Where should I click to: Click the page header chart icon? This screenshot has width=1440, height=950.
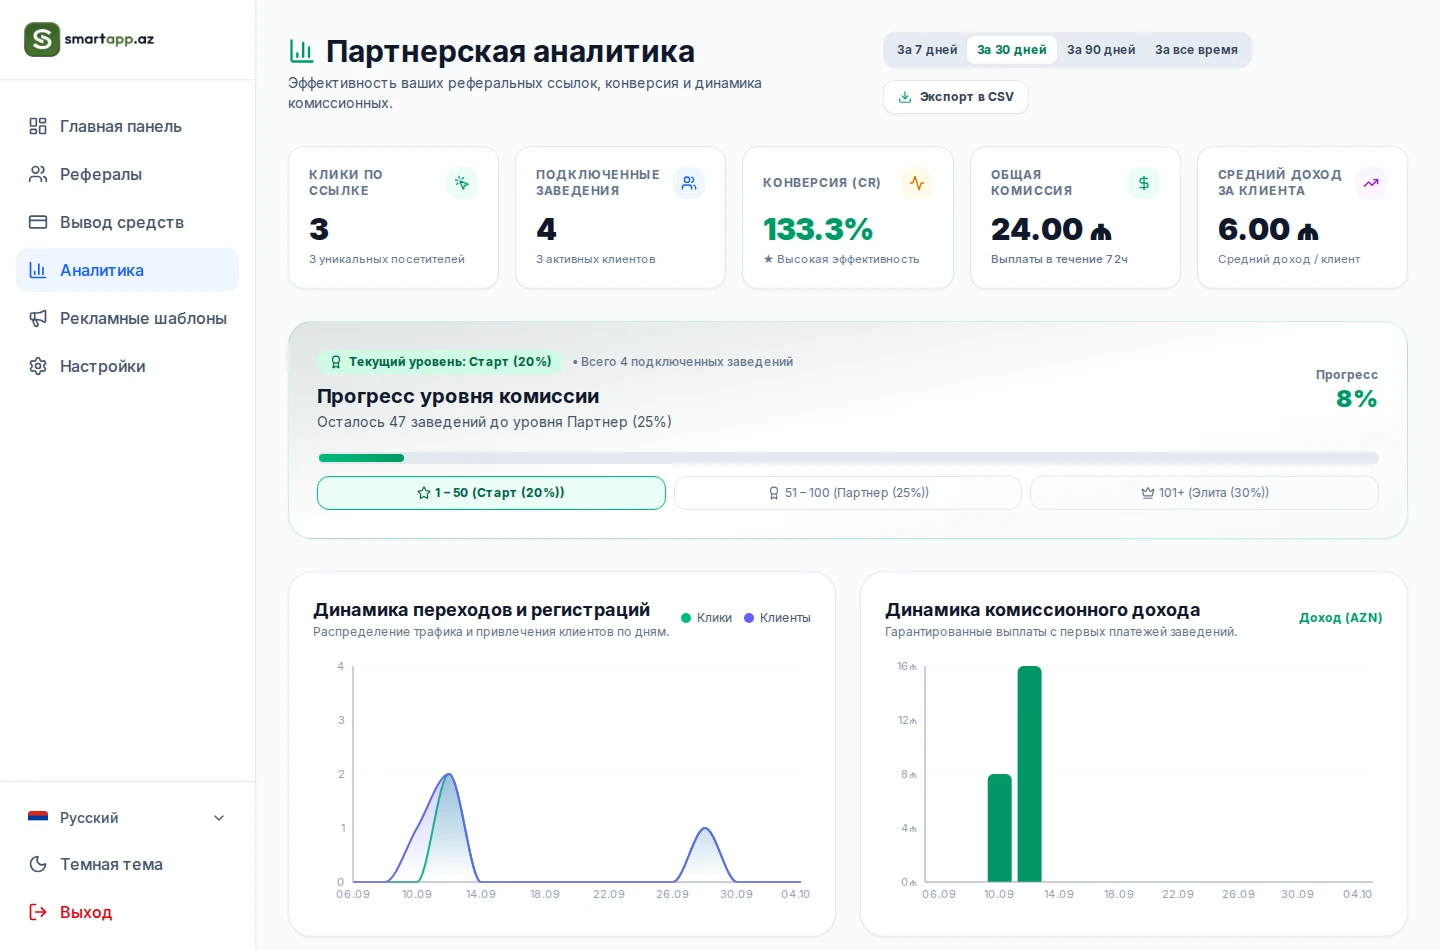pyautogui.click(x=301, y=51)
